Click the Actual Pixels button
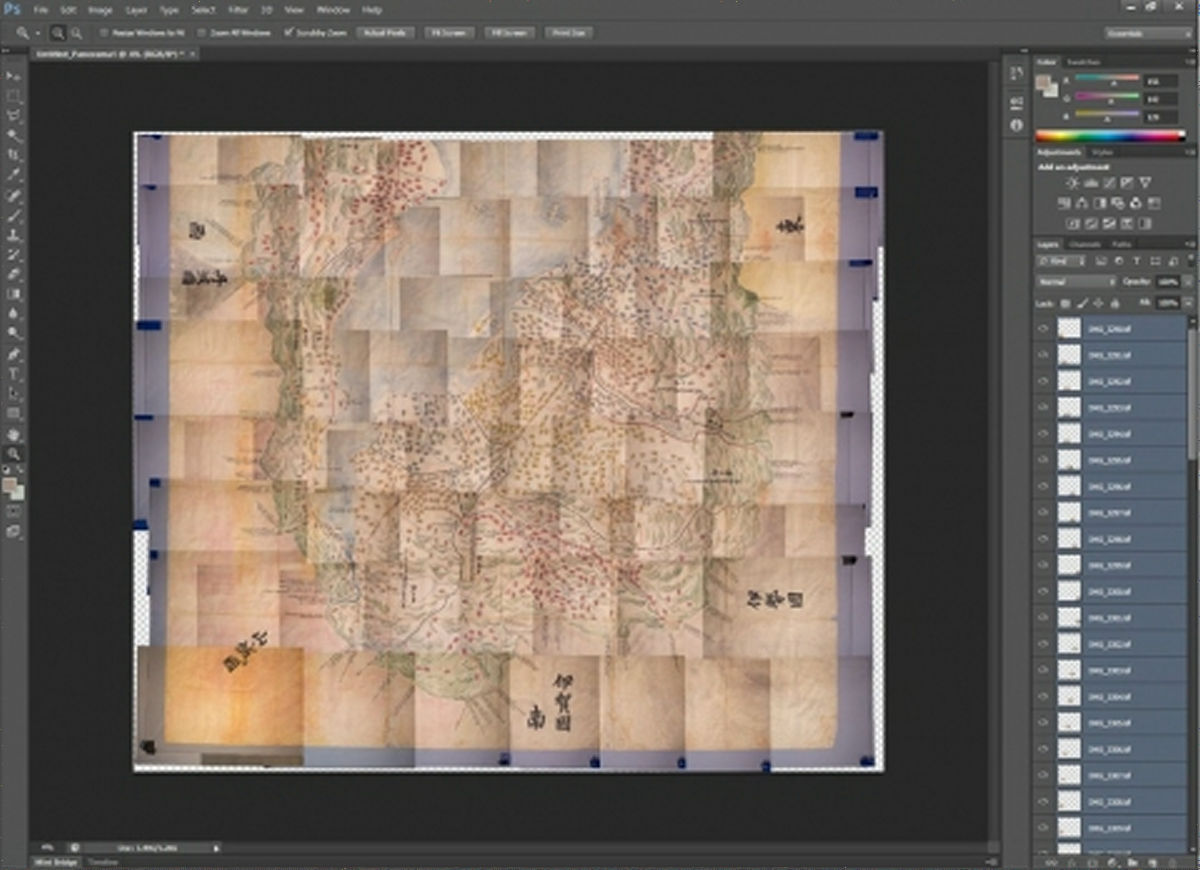 (385, 33)
